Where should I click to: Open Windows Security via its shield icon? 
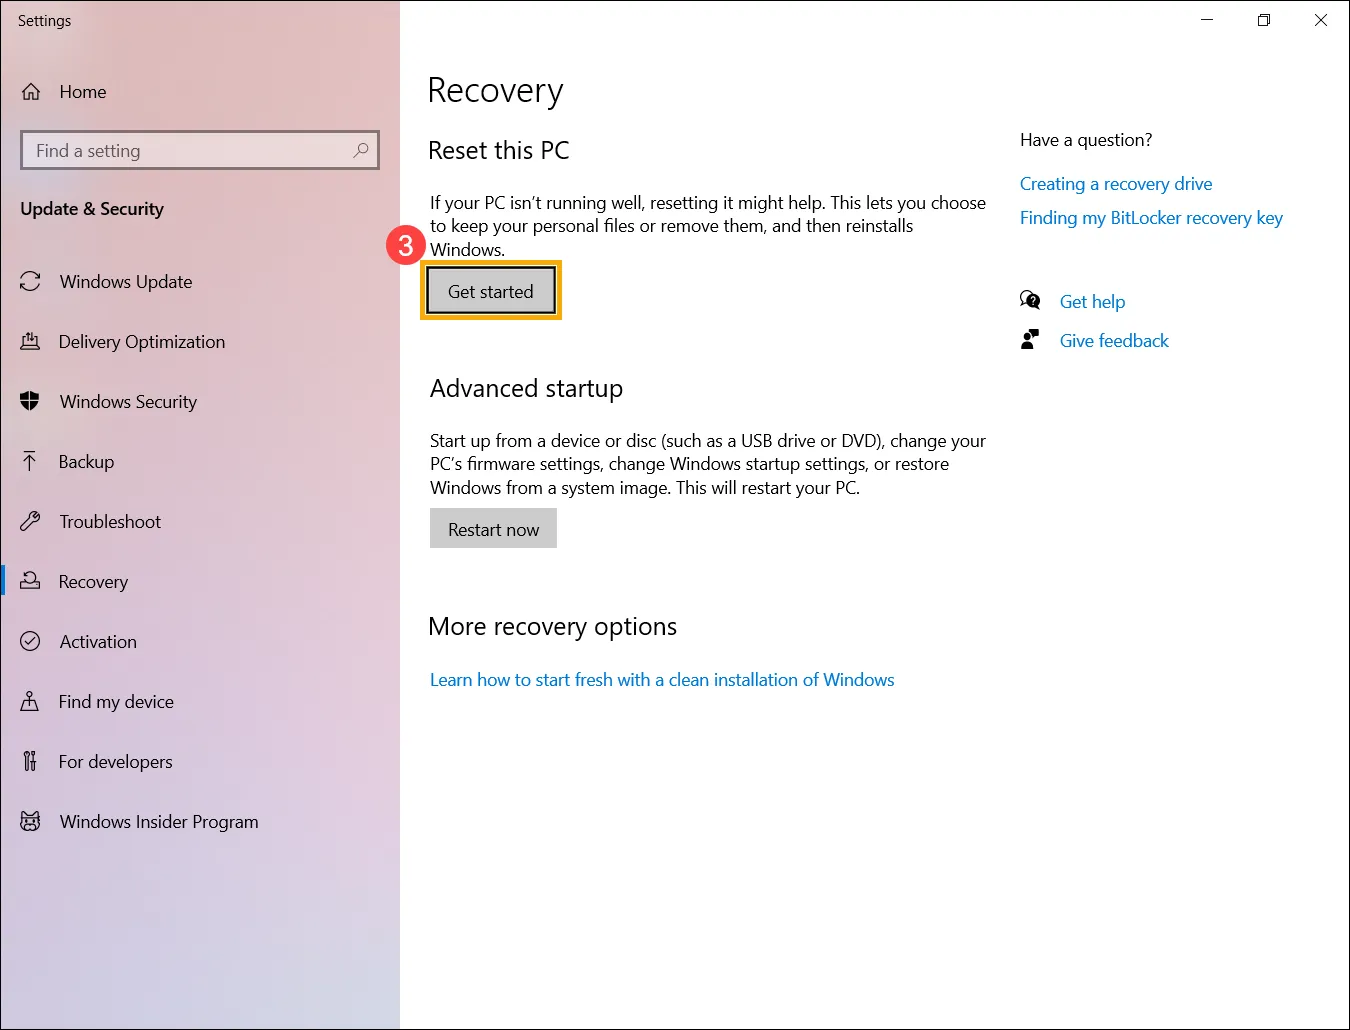(30, 401)
